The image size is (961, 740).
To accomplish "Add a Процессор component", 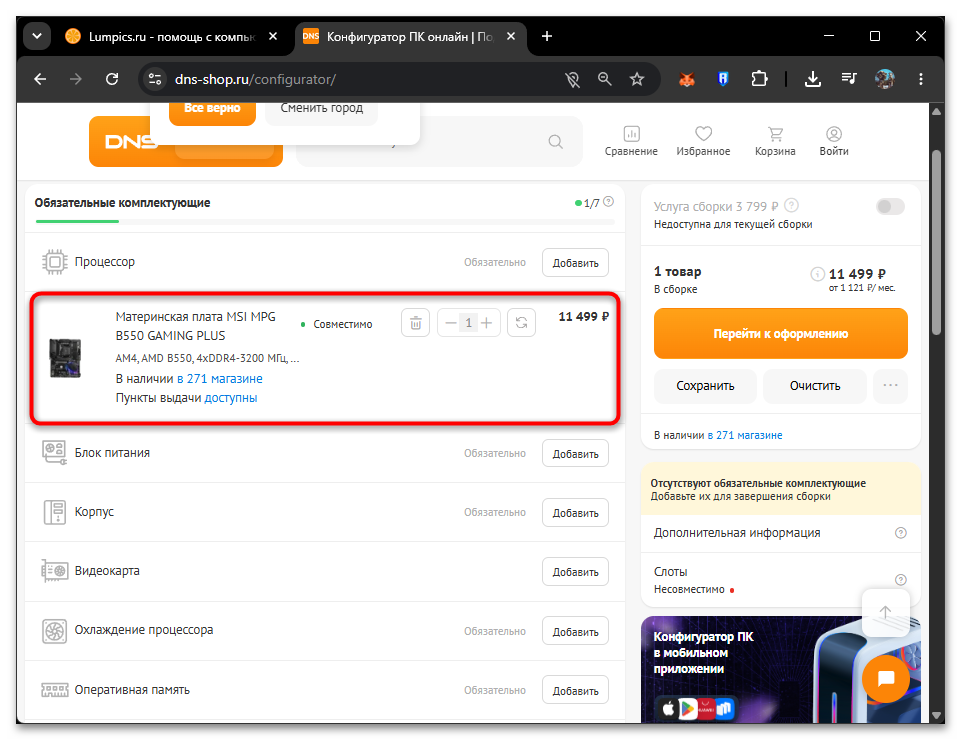I will pos(575,263).
